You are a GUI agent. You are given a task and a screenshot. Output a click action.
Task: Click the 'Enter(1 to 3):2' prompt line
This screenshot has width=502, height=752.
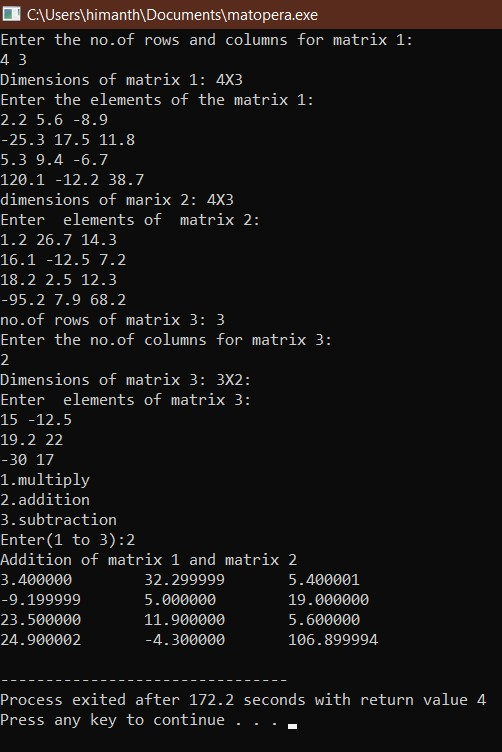68,540
